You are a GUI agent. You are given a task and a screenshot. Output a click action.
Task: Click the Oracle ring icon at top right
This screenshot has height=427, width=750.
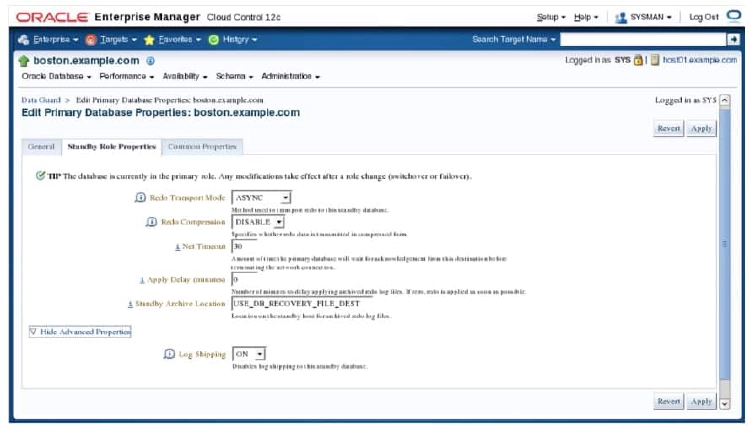[734, 16]
